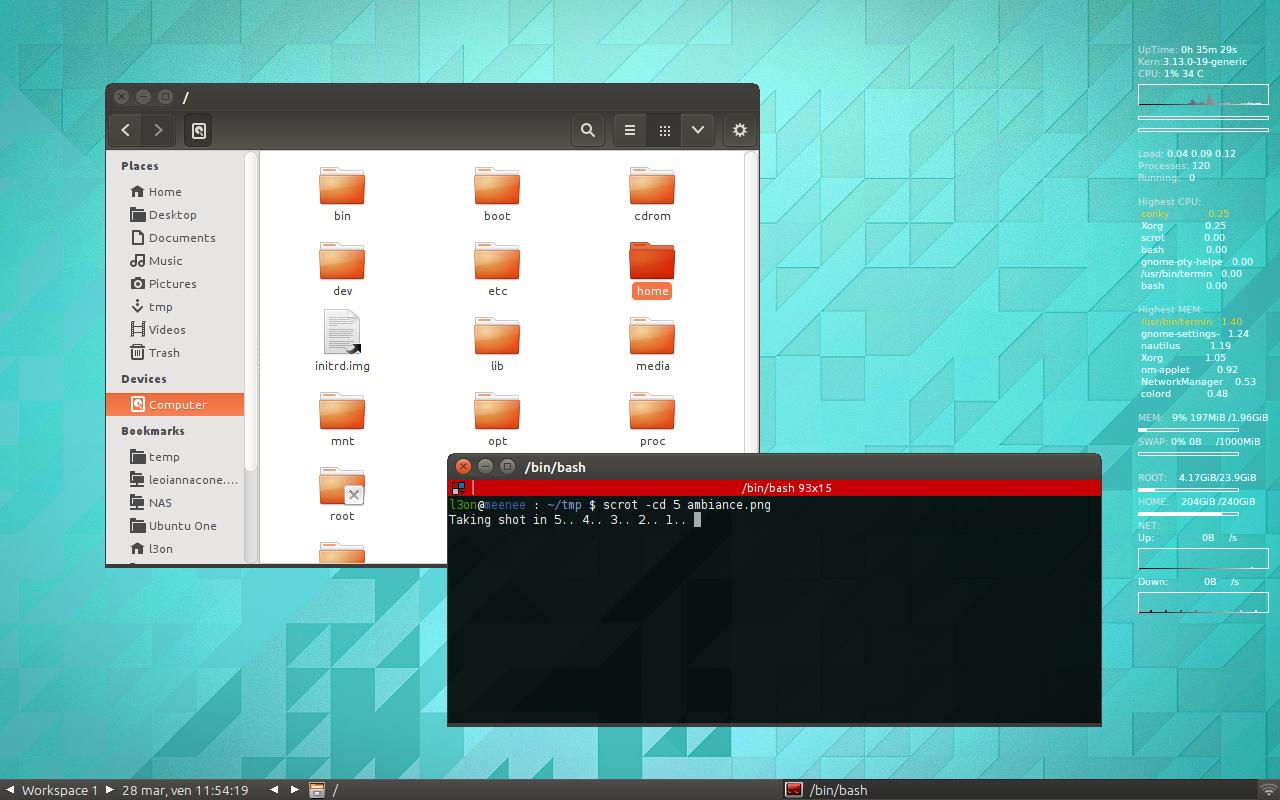Click the Computer location icon in the toolbar
Screen dimensions: 1280x800
(199, 130)
